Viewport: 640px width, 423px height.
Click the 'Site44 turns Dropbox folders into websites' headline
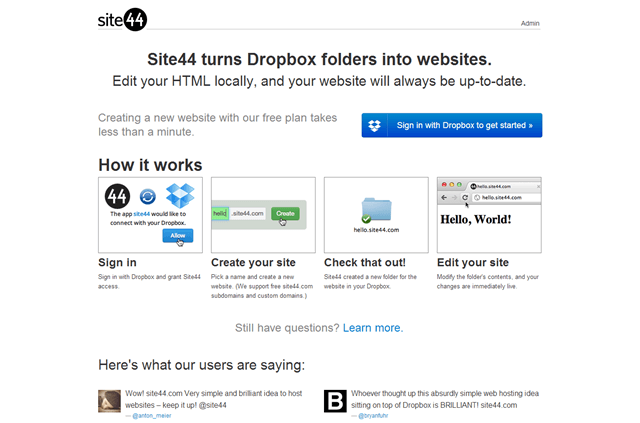coord(319,59)
